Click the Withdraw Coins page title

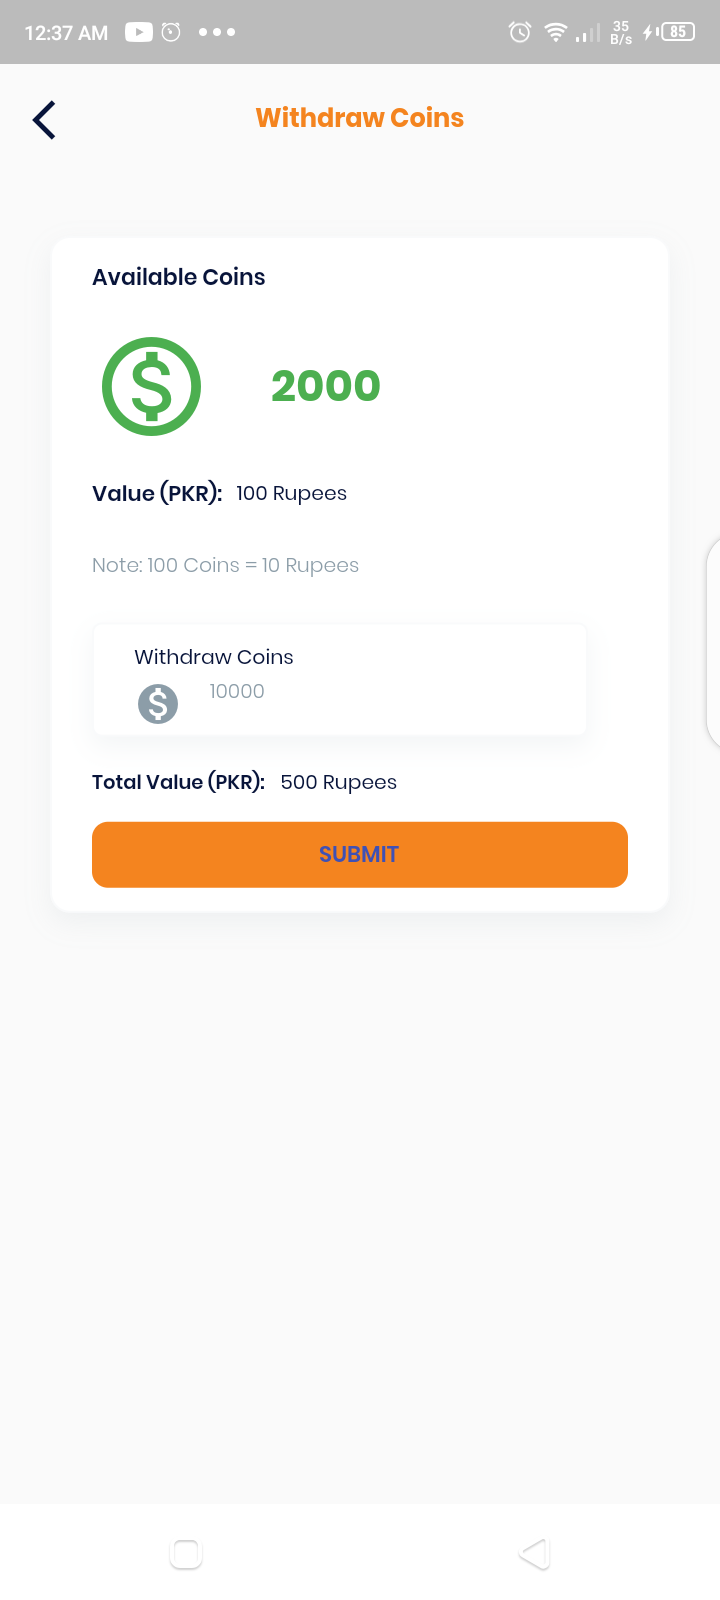point(360,118)
